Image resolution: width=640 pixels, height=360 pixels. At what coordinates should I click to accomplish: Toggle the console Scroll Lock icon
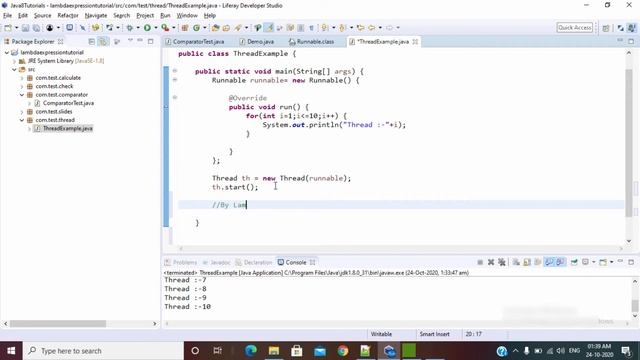tap(527, 262)
